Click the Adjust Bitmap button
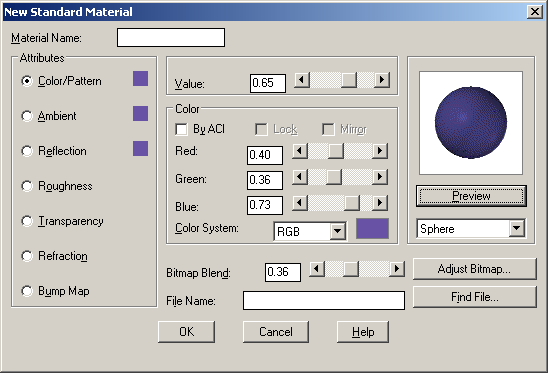This screenshot has height=373, width=548. pos(475,269)
